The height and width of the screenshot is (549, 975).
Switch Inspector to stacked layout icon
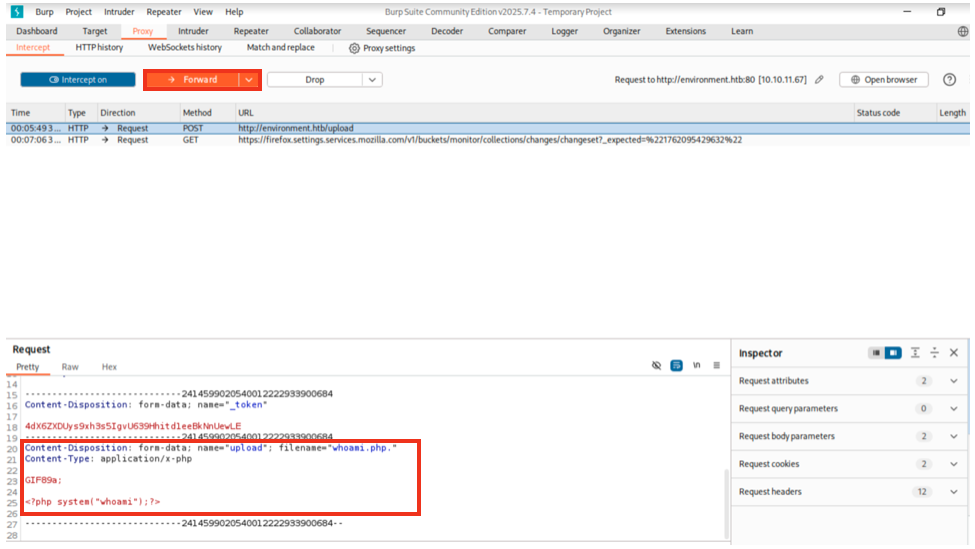[x=876, y=353]
